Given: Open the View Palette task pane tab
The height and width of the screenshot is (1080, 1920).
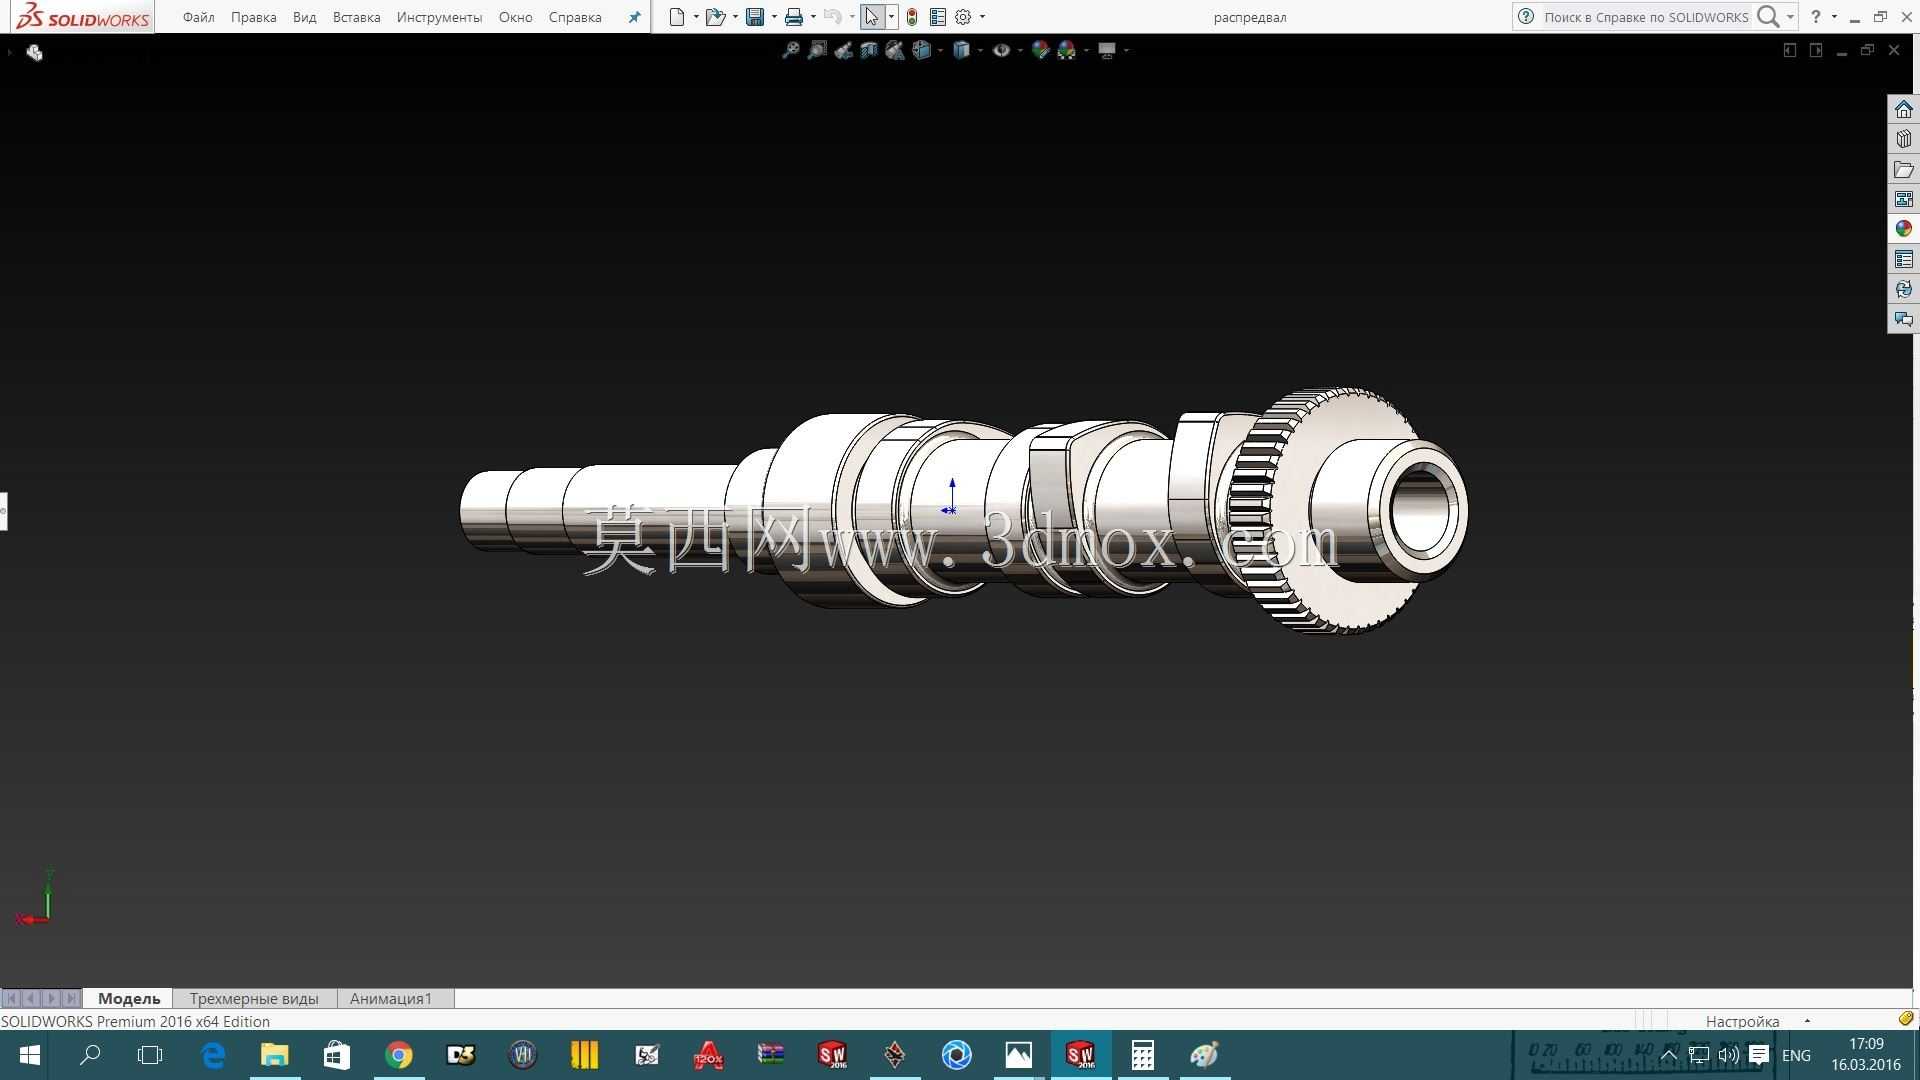Looking at the screenshot, I should (1903, 199).
